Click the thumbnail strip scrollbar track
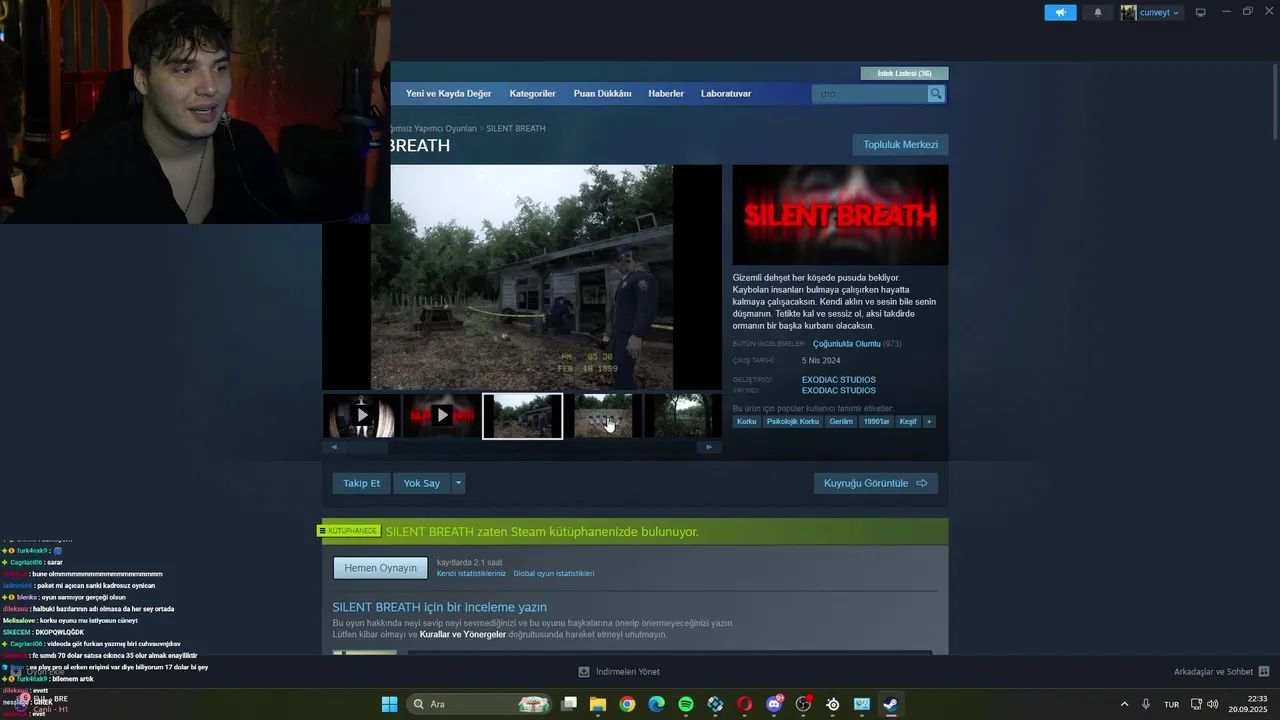Screen dimensions: 1280x720 tap(521, 447)
